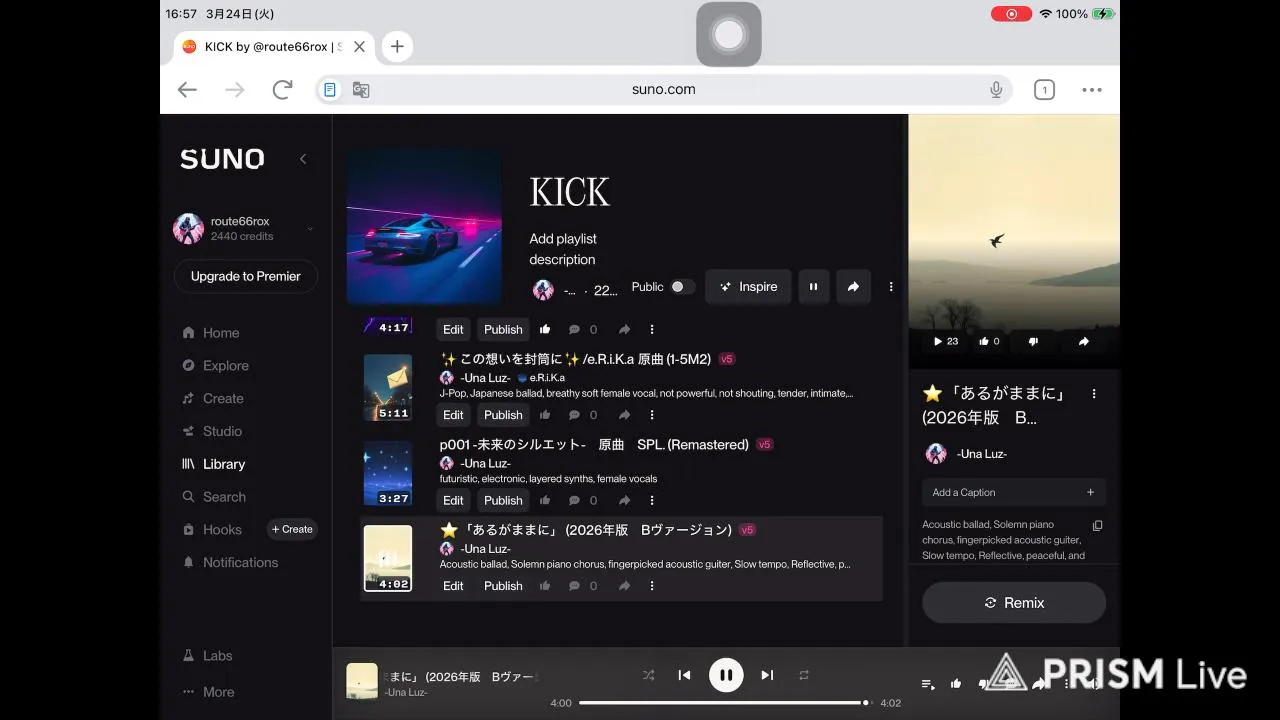Dislike the song in detail panel
Screen dimensions: 1280x720
coord(1033,341)
